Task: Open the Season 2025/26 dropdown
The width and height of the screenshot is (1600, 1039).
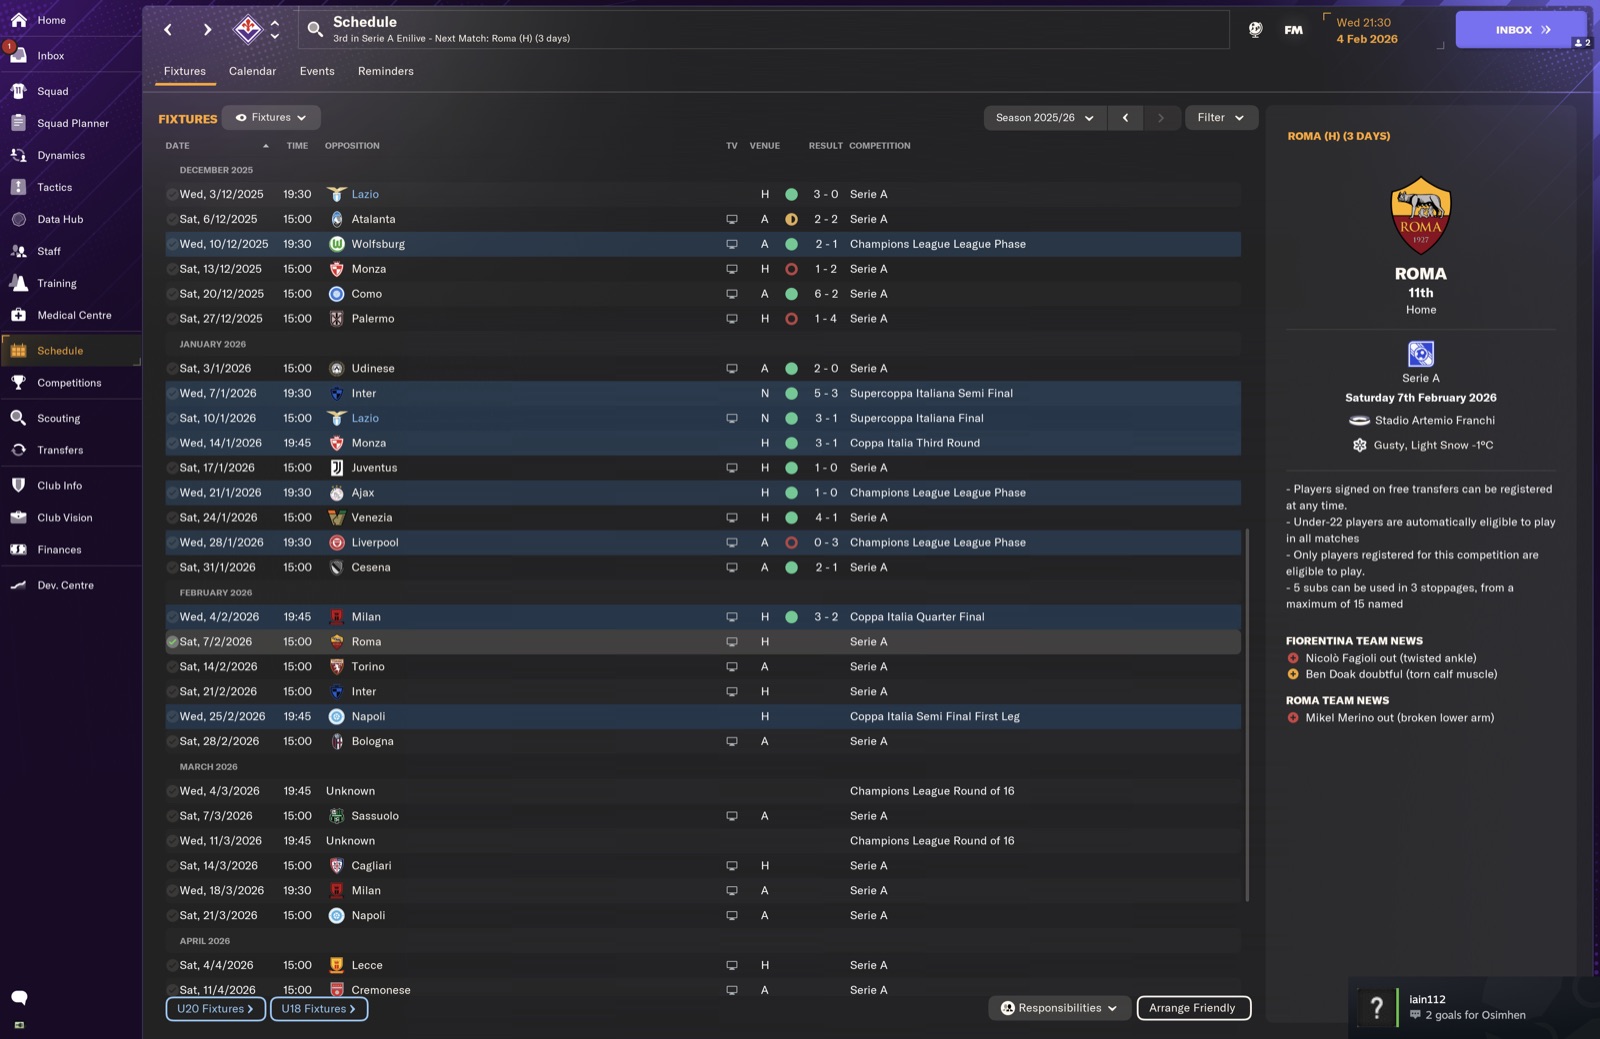Action: tap(1045, 118)
